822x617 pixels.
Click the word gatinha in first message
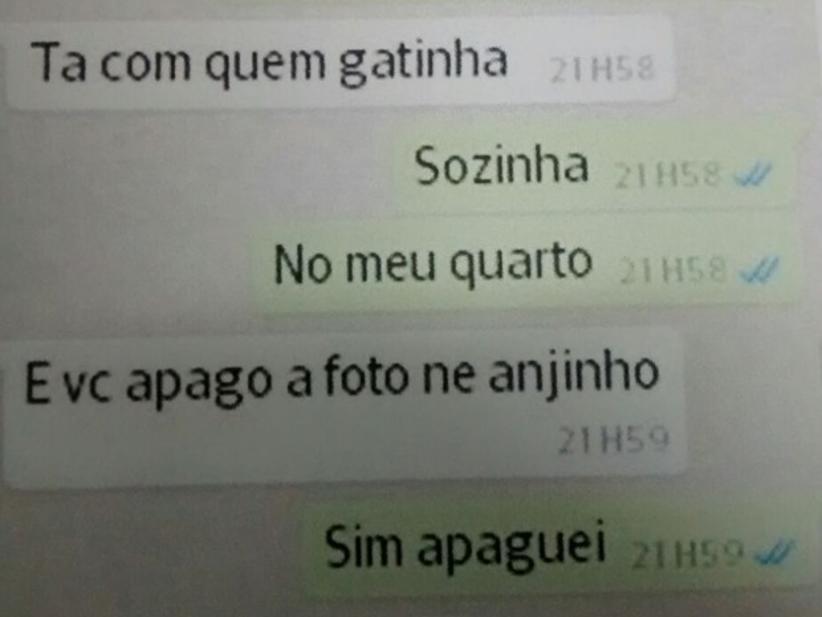click(x=424, y=62)
